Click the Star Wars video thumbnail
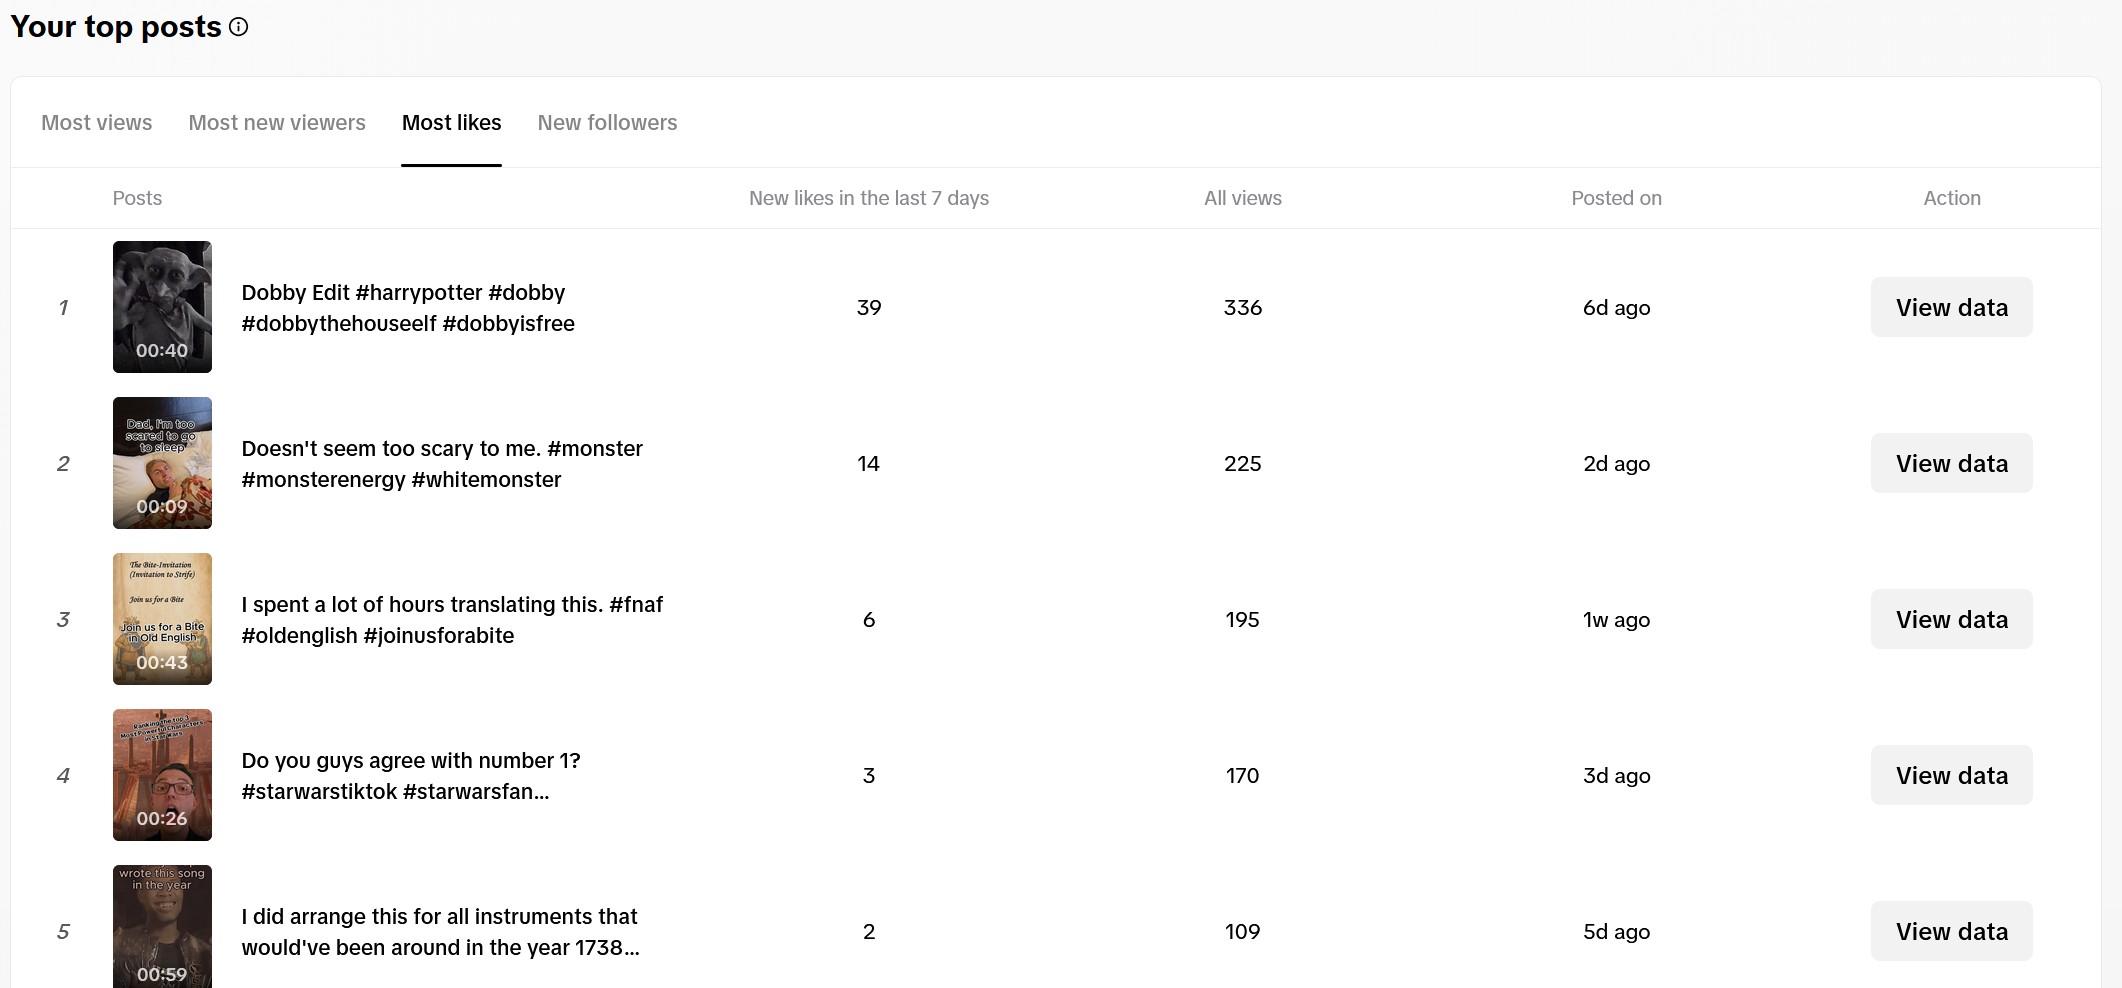The height and width of the screenshot is (988, 2122). [162, 775]
